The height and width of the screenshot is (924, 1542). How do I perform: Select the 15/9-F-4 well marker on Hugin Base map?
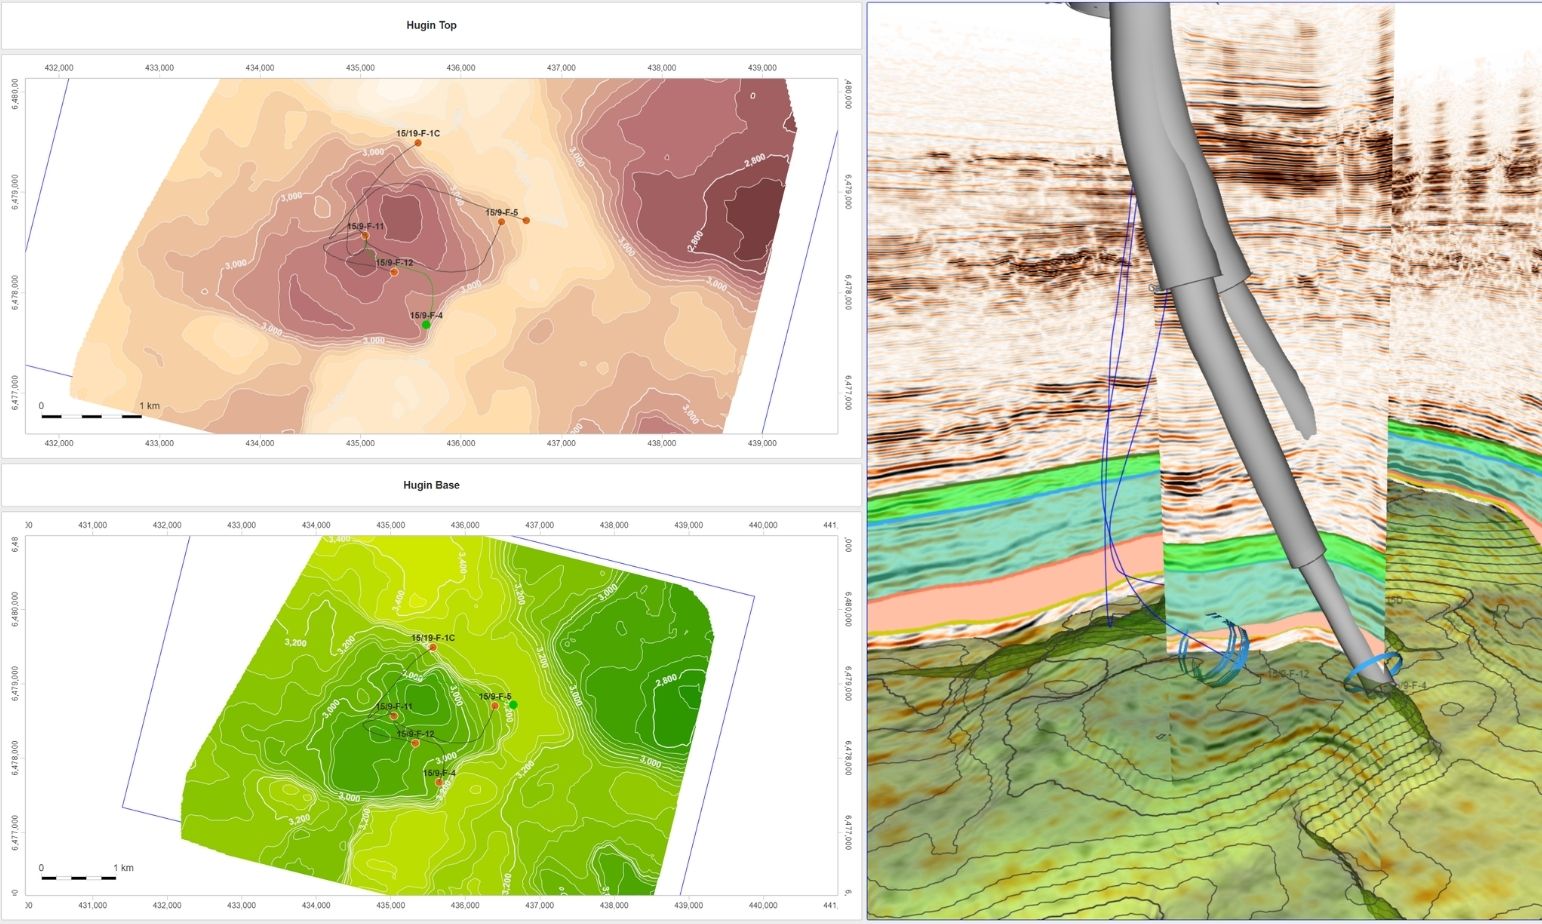439,783
